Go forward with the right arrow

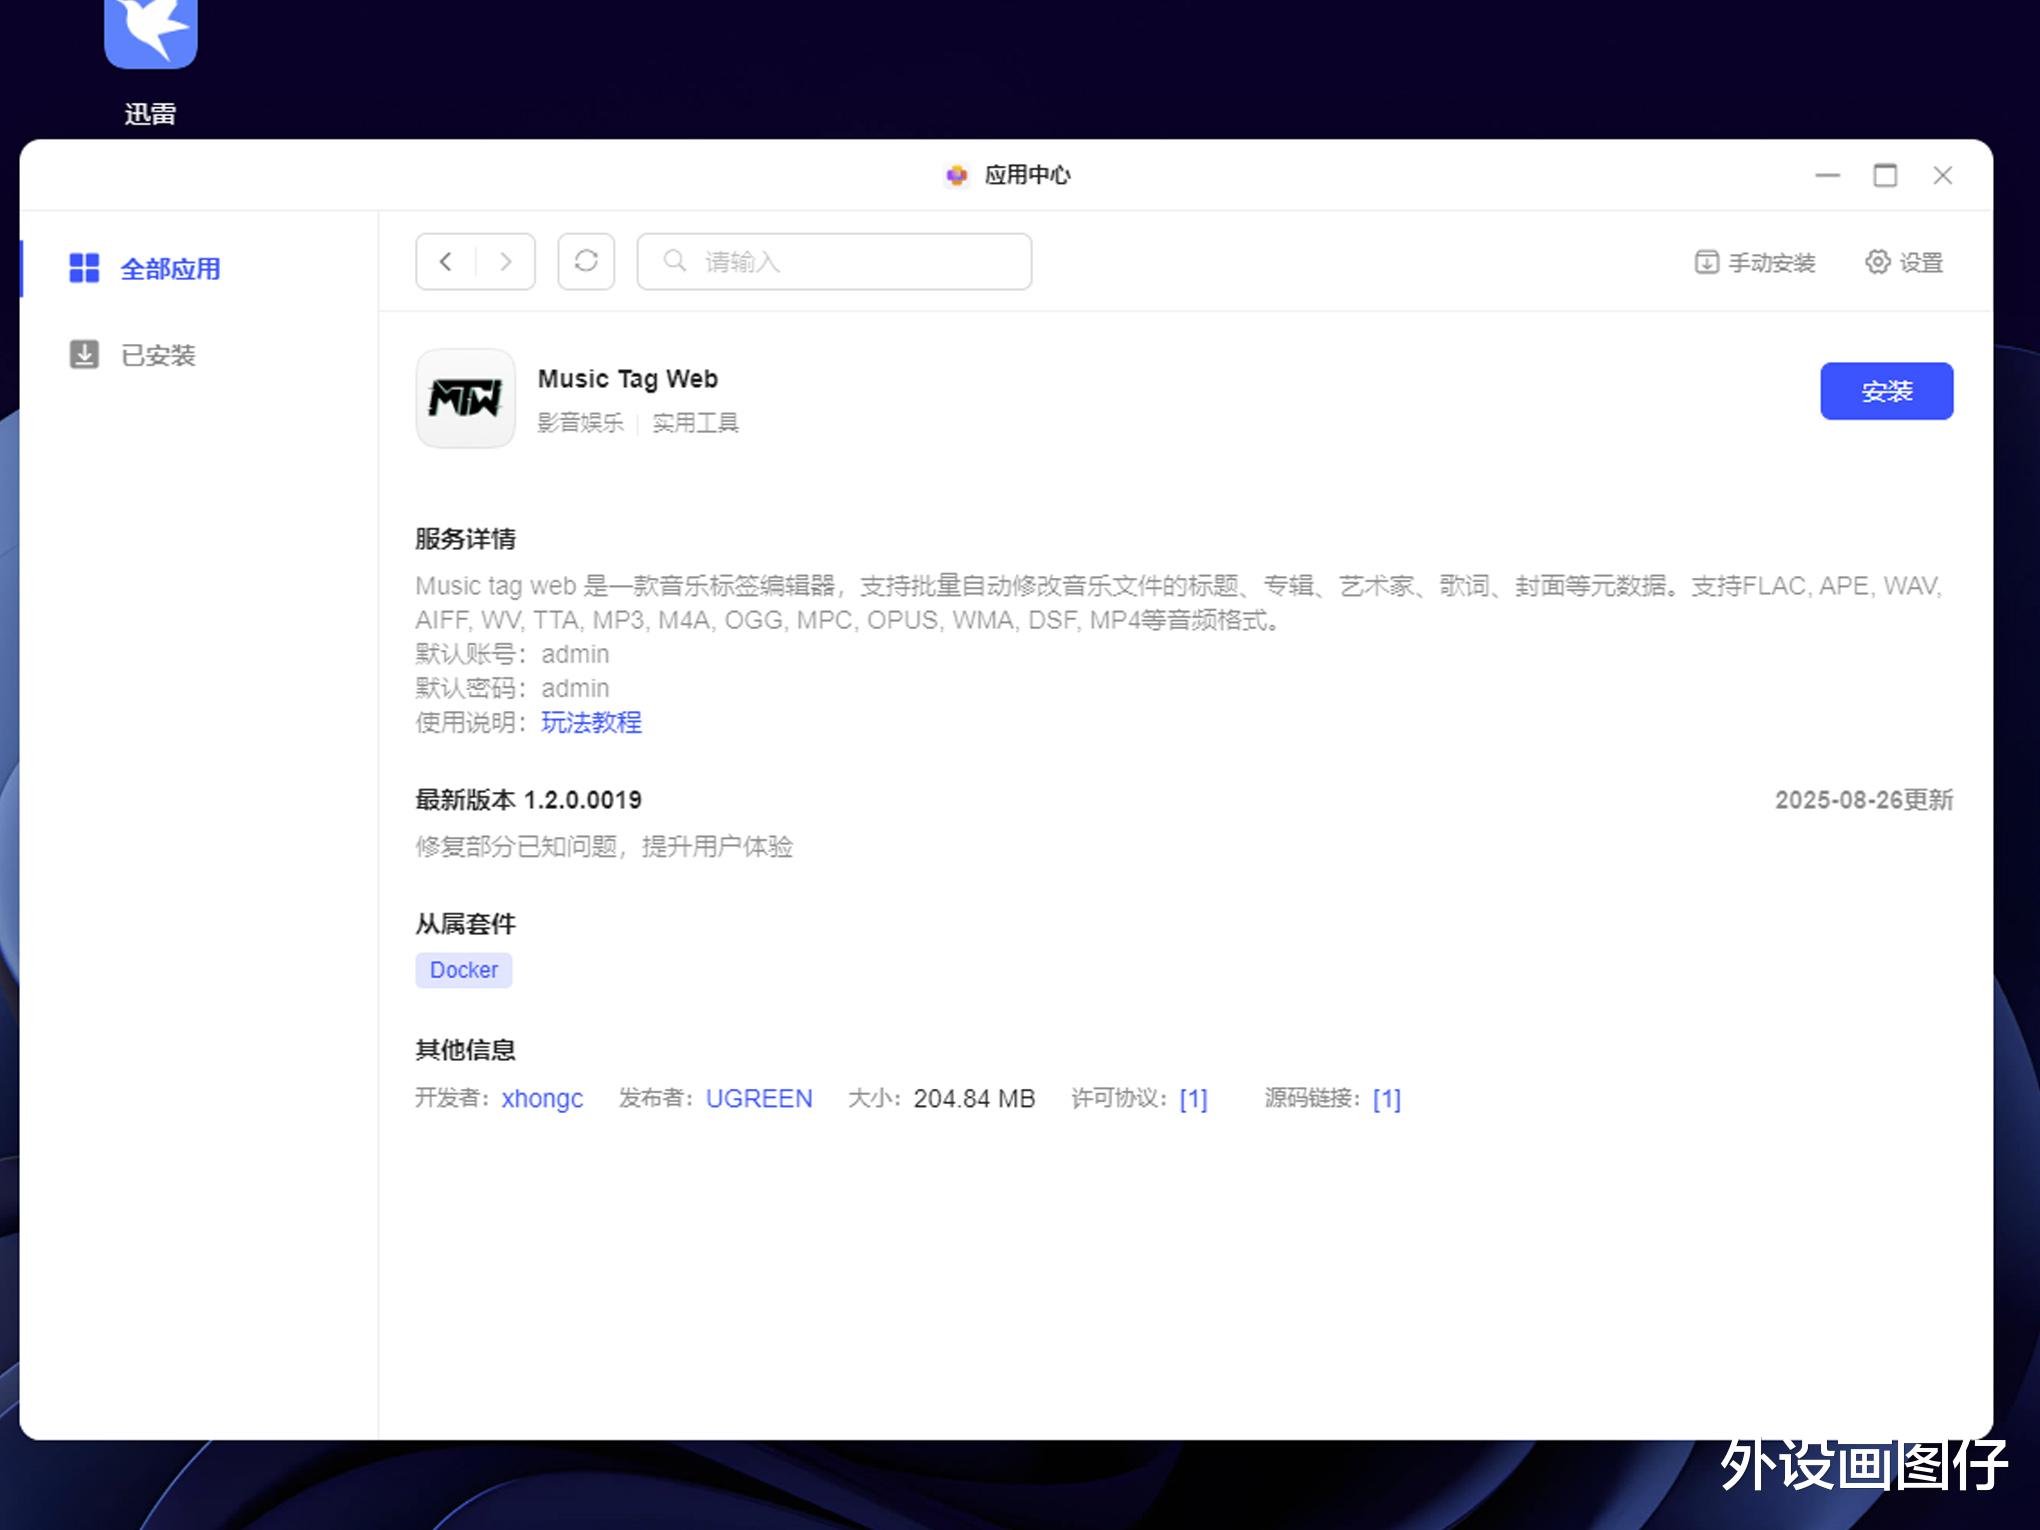pos(505,262)
